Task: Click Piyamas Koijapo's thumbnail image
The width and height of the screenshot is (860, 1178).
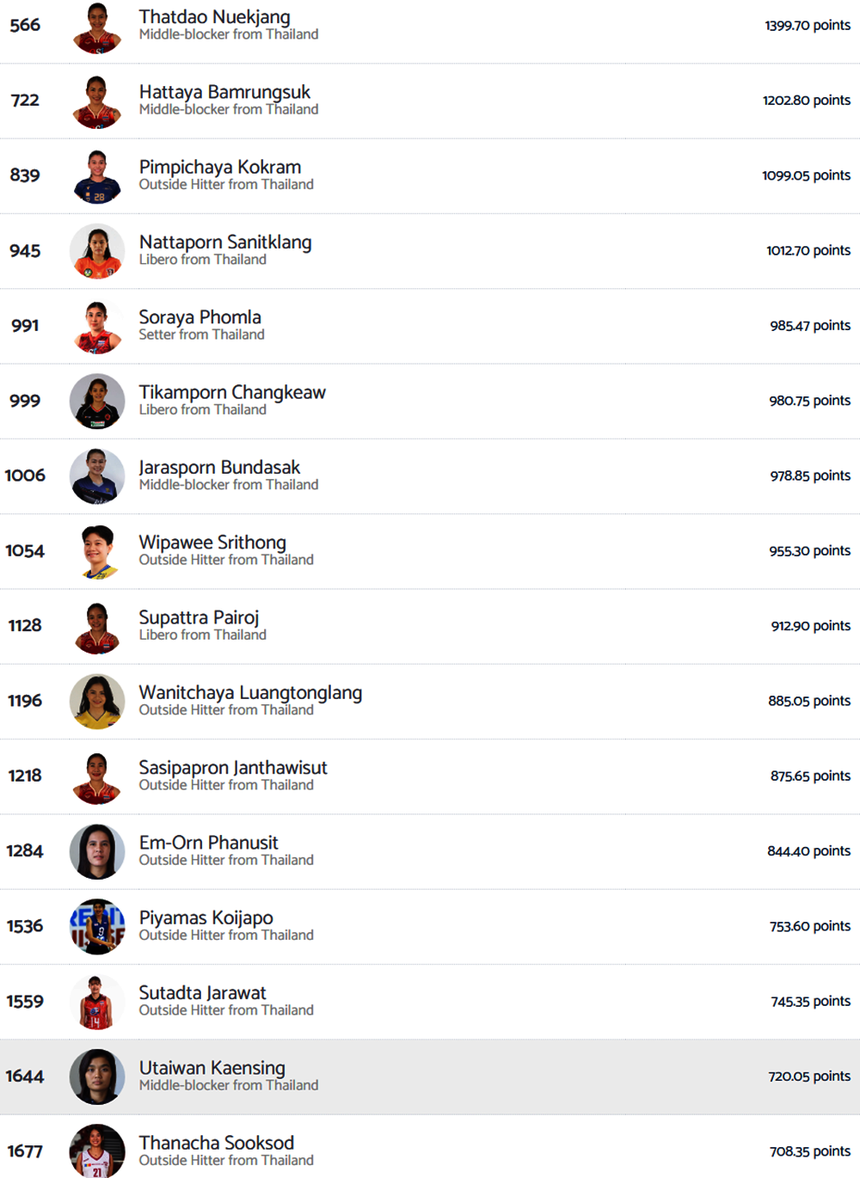Action: pyautogui.click(x=97, y=926)
